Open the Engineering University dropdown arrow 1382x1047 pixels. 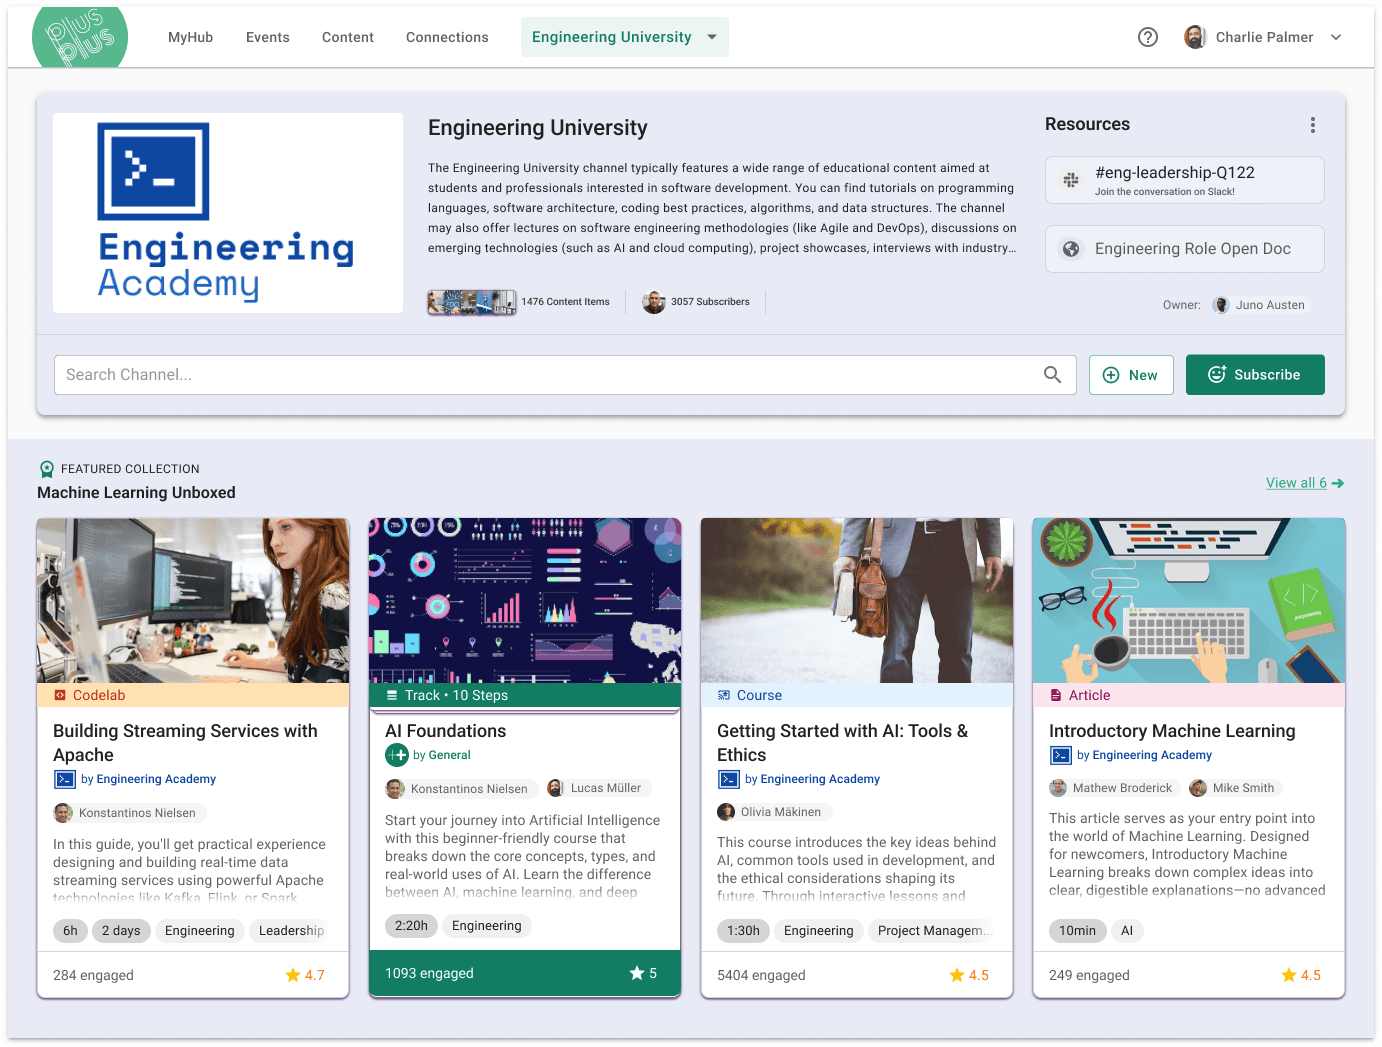tap(712, 37)
